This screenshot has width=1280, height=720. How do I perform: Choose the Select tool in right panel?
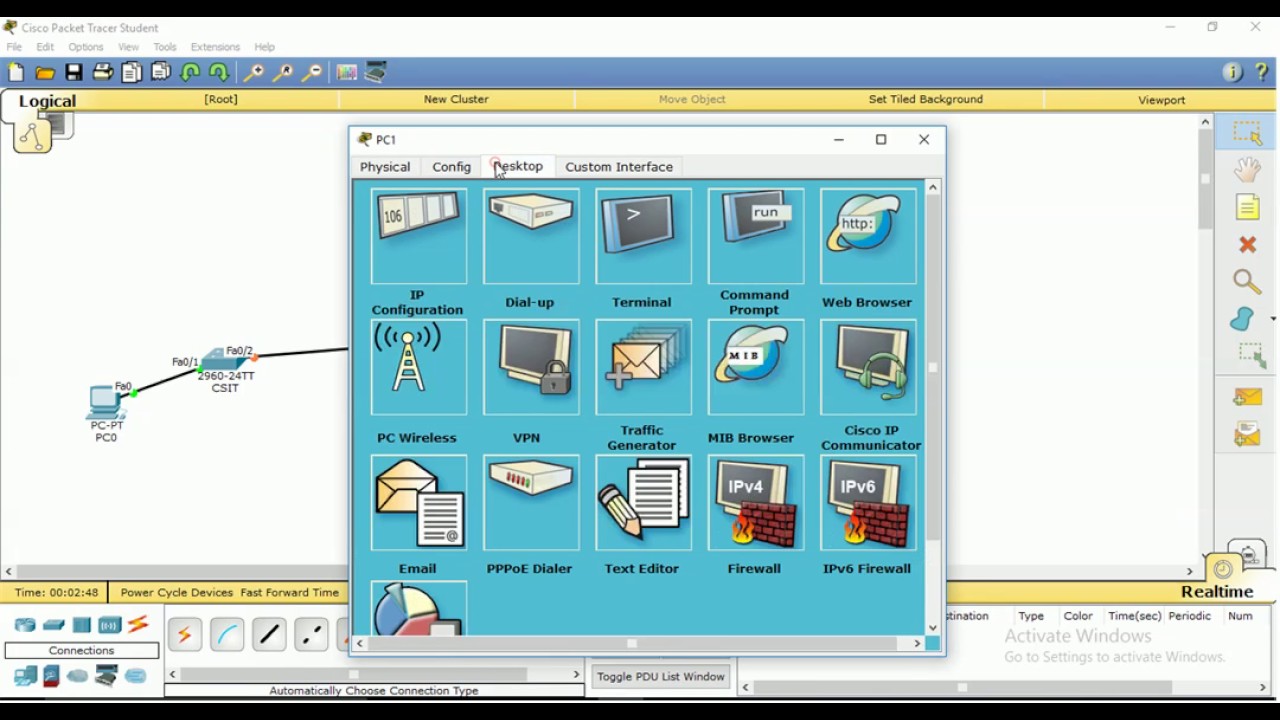[1247, 132]
